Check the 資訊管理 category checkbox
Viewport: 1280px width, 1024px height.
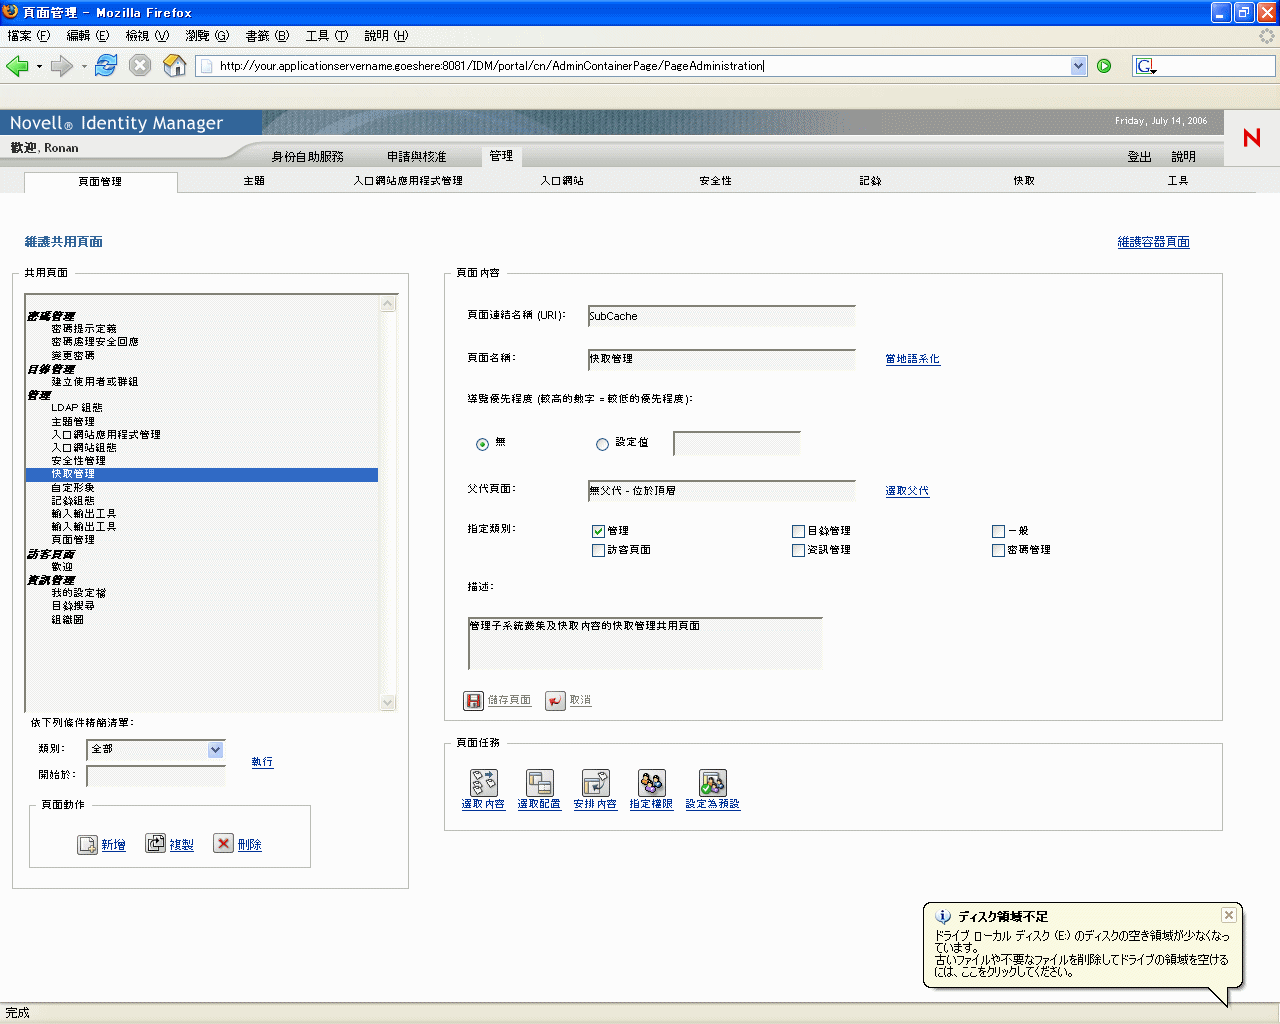point(798,550)
